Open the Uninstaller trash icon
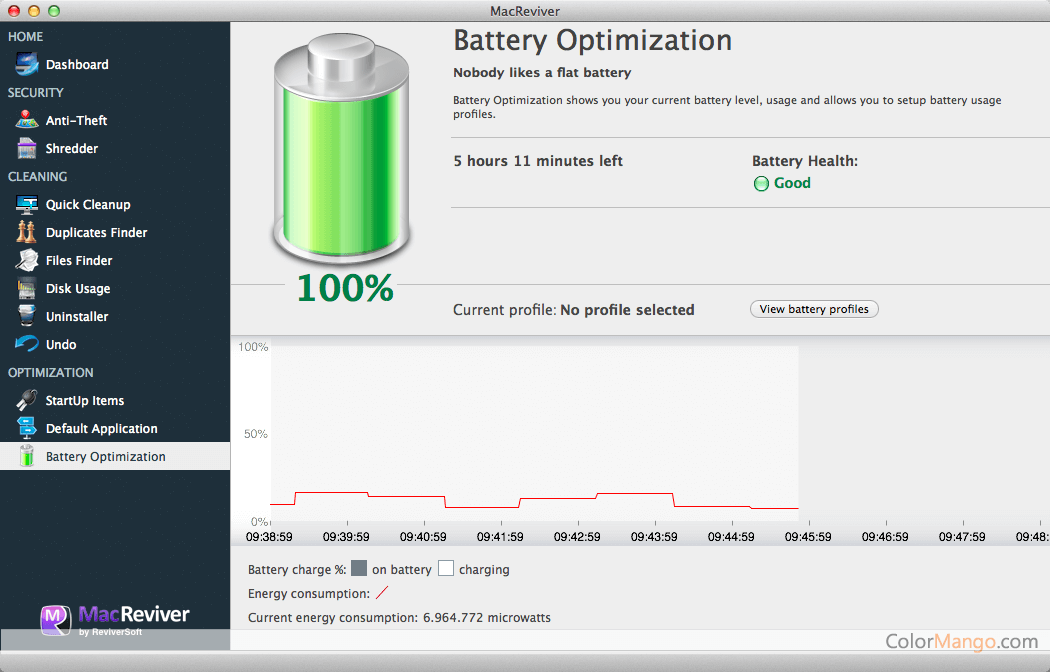Screen dimensions: 1050x672 click(x=27, y=316)
